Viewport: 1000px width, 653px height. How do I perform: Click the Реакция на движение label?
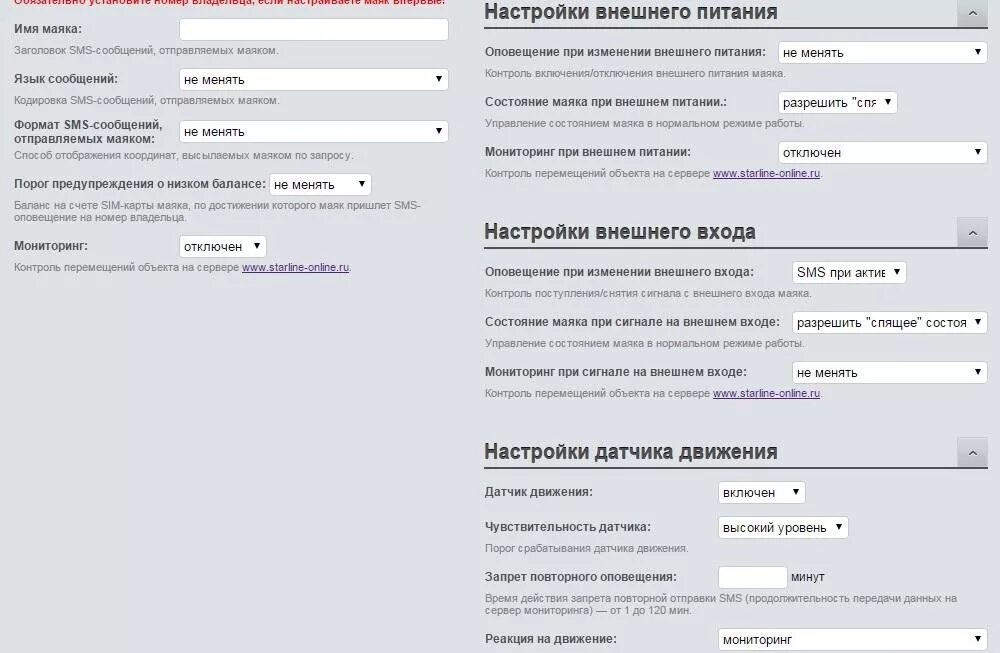point(550,639)
